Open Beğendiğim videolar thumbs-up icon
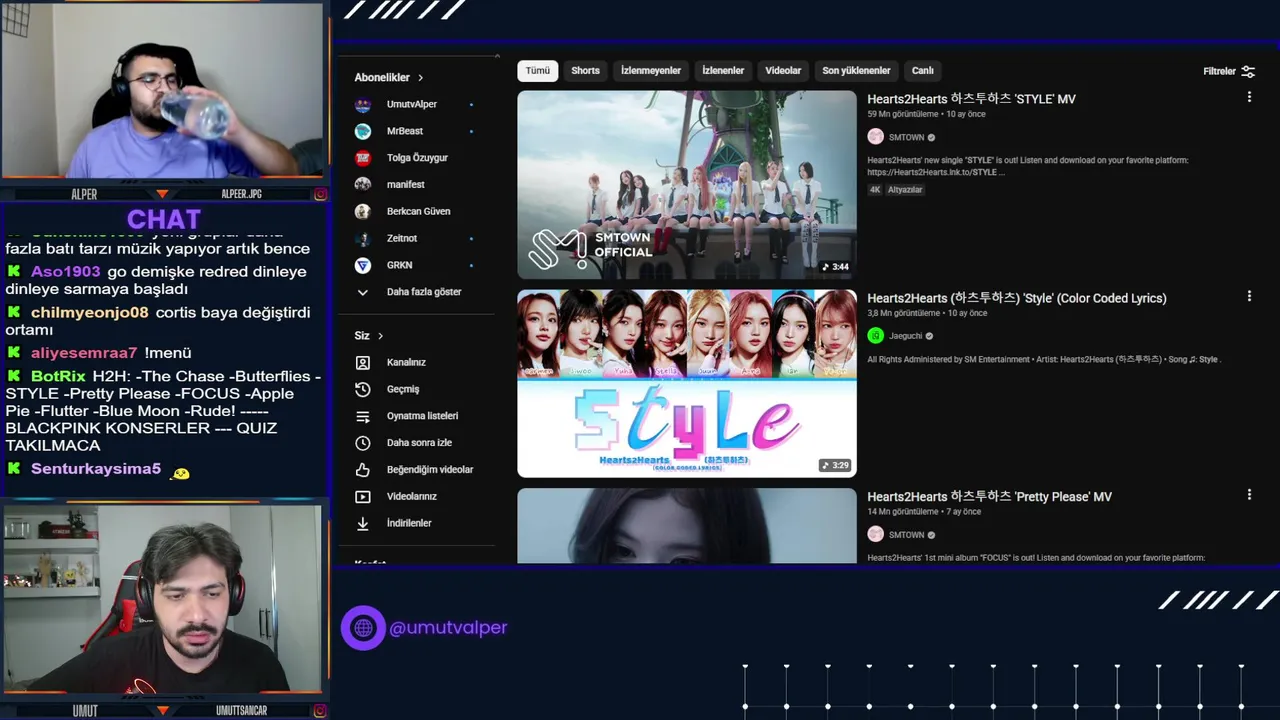Image resolution: width=1280 pixels, height=720 pixels. (363, 469)
